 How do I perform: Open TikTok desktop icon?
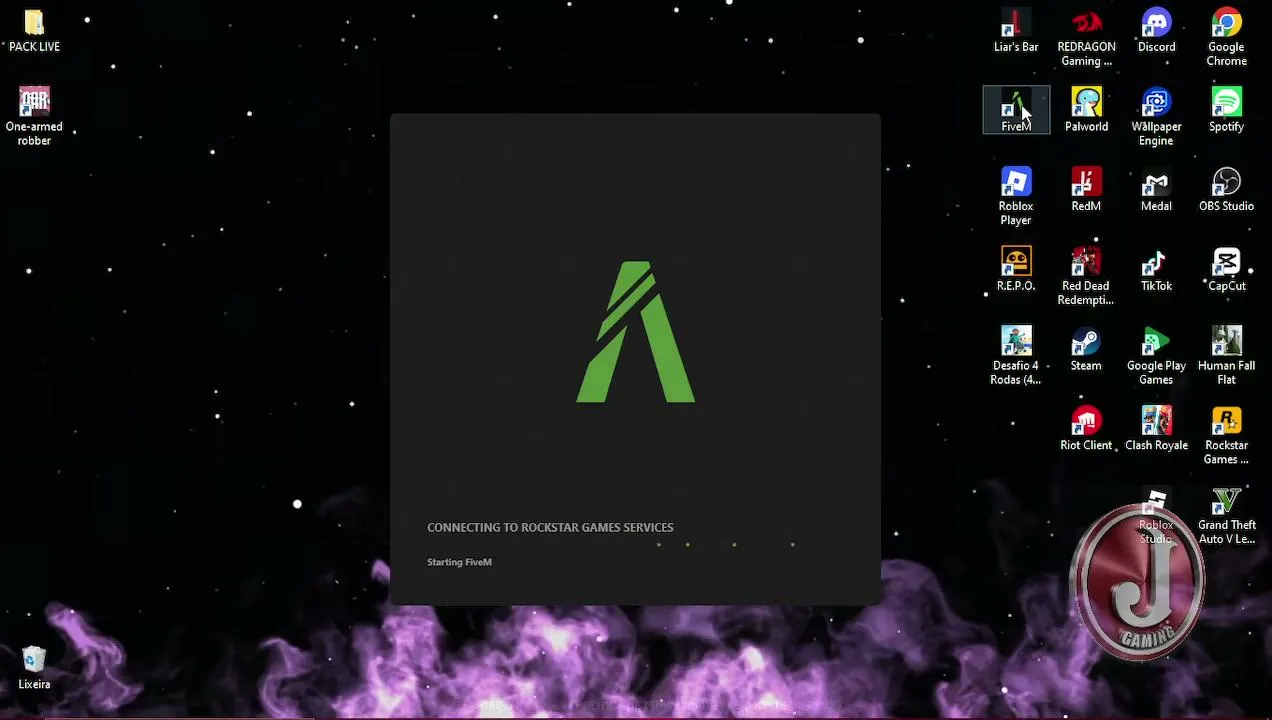1156,270
